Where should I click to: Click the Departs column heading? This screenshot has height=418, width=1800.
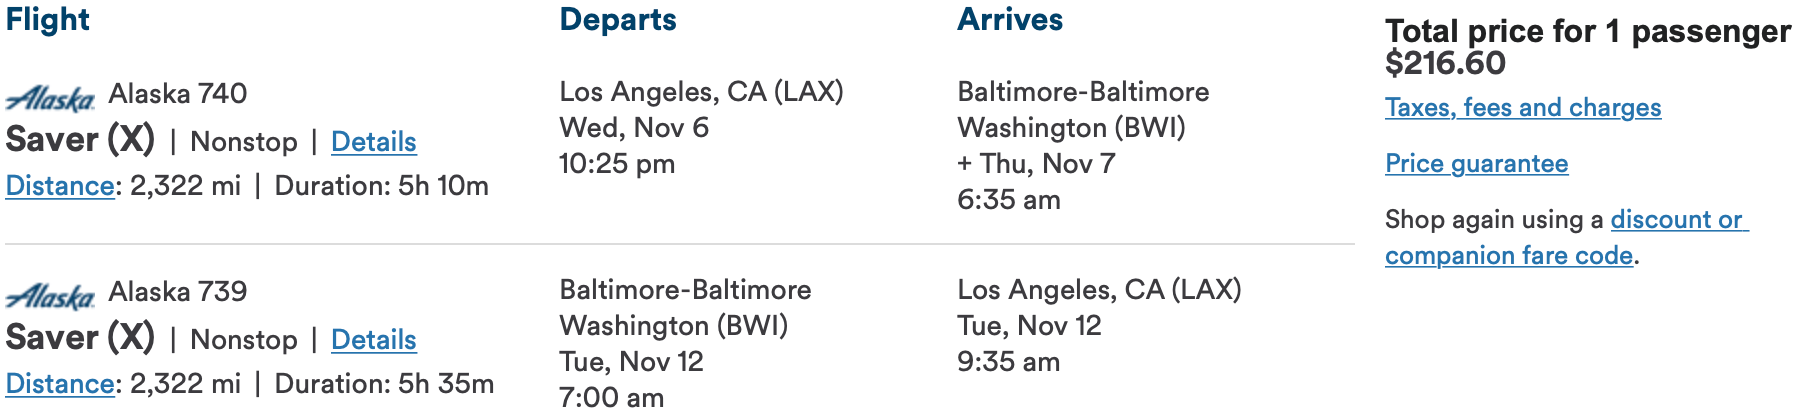[618, 19]
